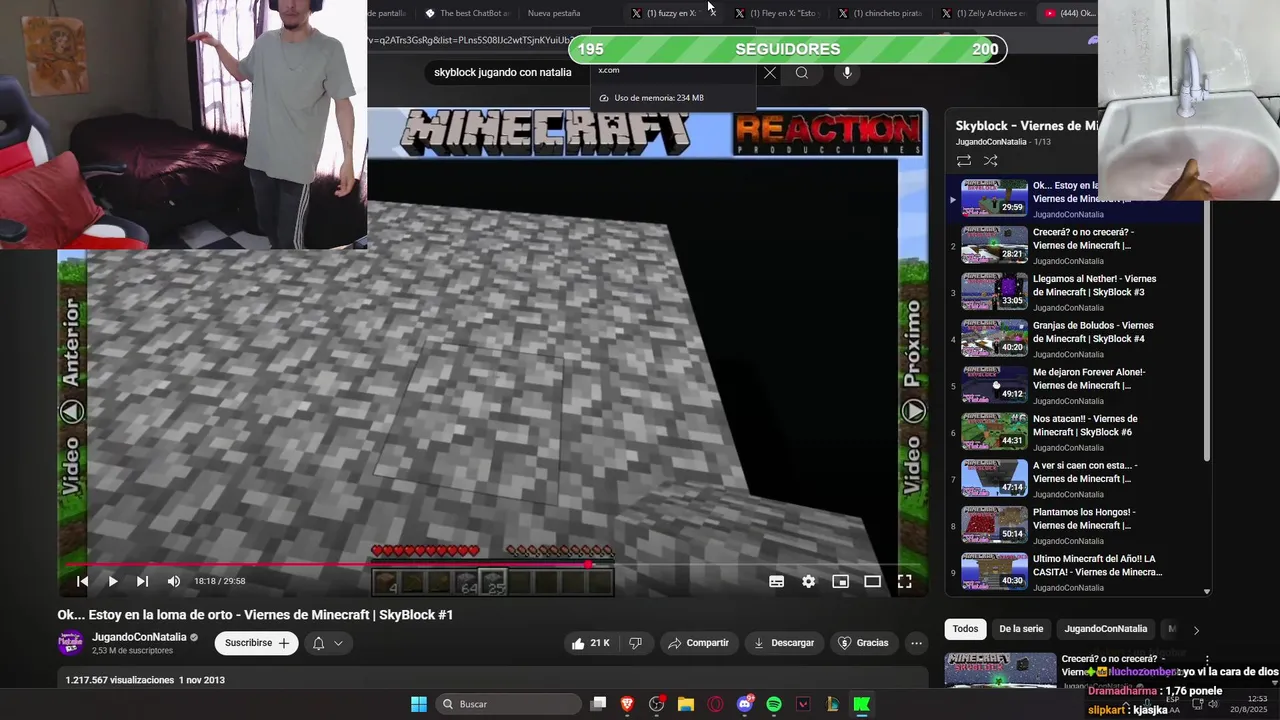Switch to '(1) Zelly Archives' tab
1280x720 pixels.
tap(984, 13)
